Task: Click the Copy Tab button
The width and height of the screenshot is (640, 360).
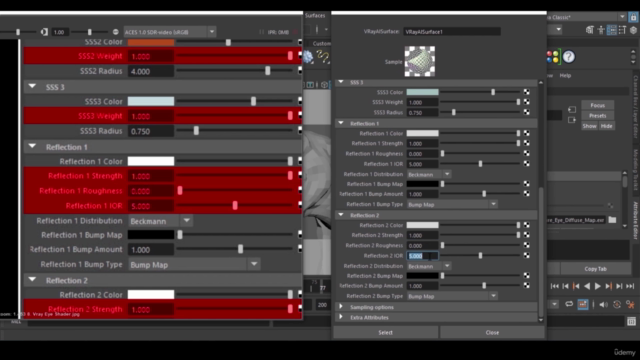Action: coord(596,269)
